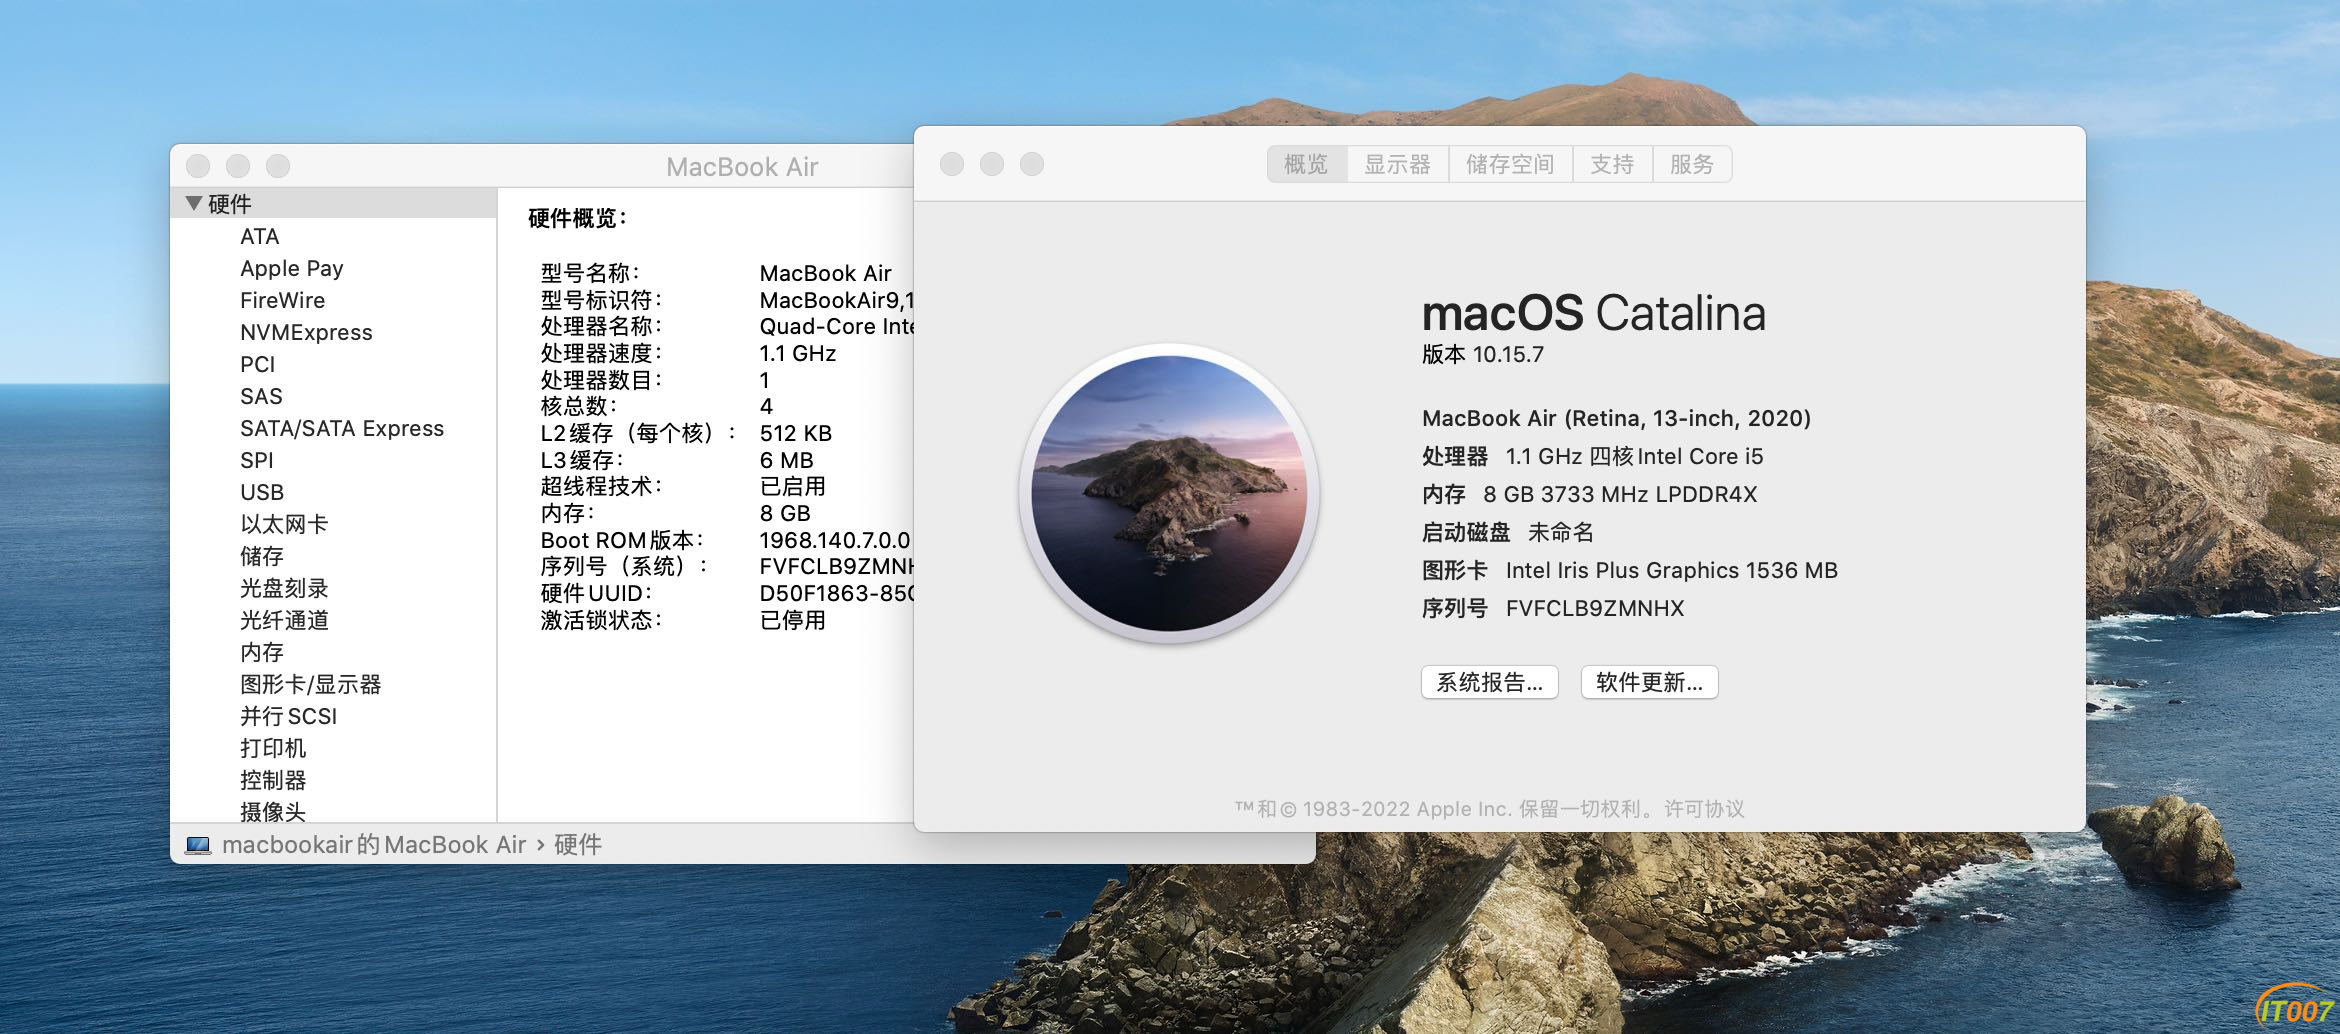Click the macOS Catalina island logo image
The width and height of the screenshot is (2340, 1034).
click(1169, 493)
